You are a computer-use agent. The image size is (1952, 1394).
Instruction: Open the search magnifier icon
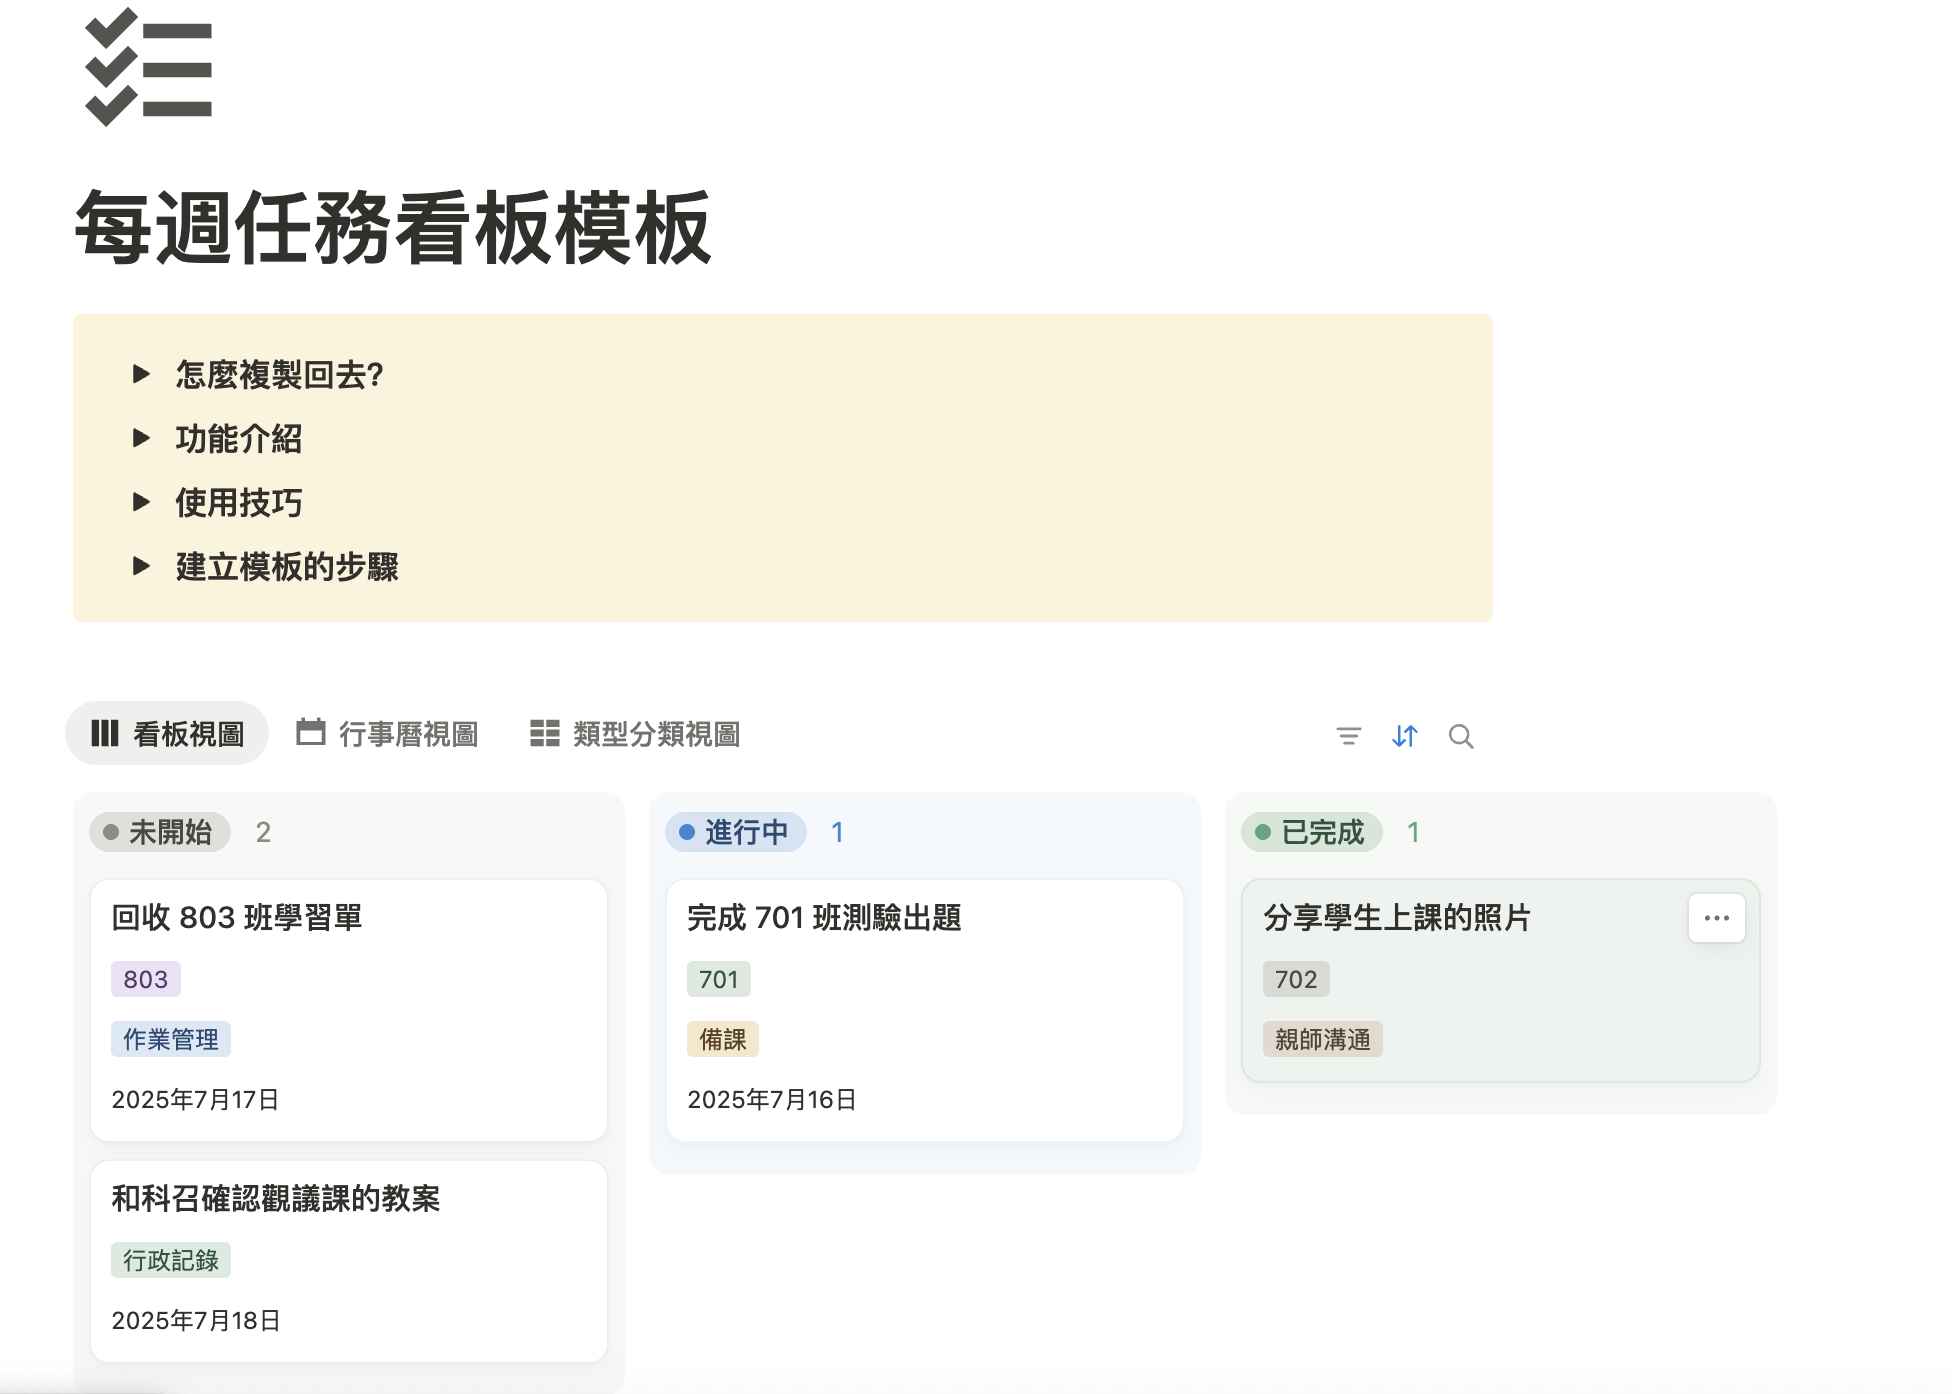click(1460, 736)
